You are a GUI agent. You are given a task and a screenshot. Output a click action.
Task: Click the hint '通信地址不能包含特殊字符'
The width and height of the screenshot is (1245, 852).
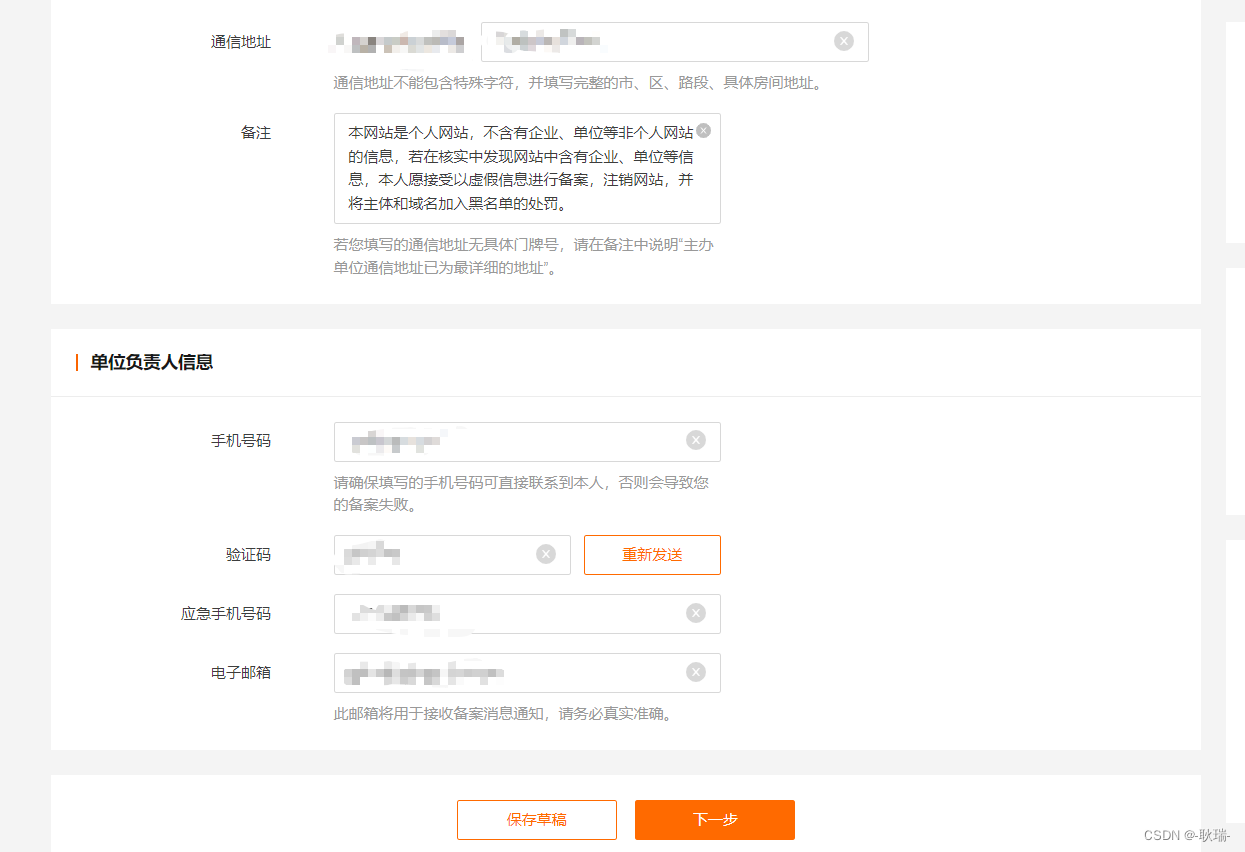425,83
